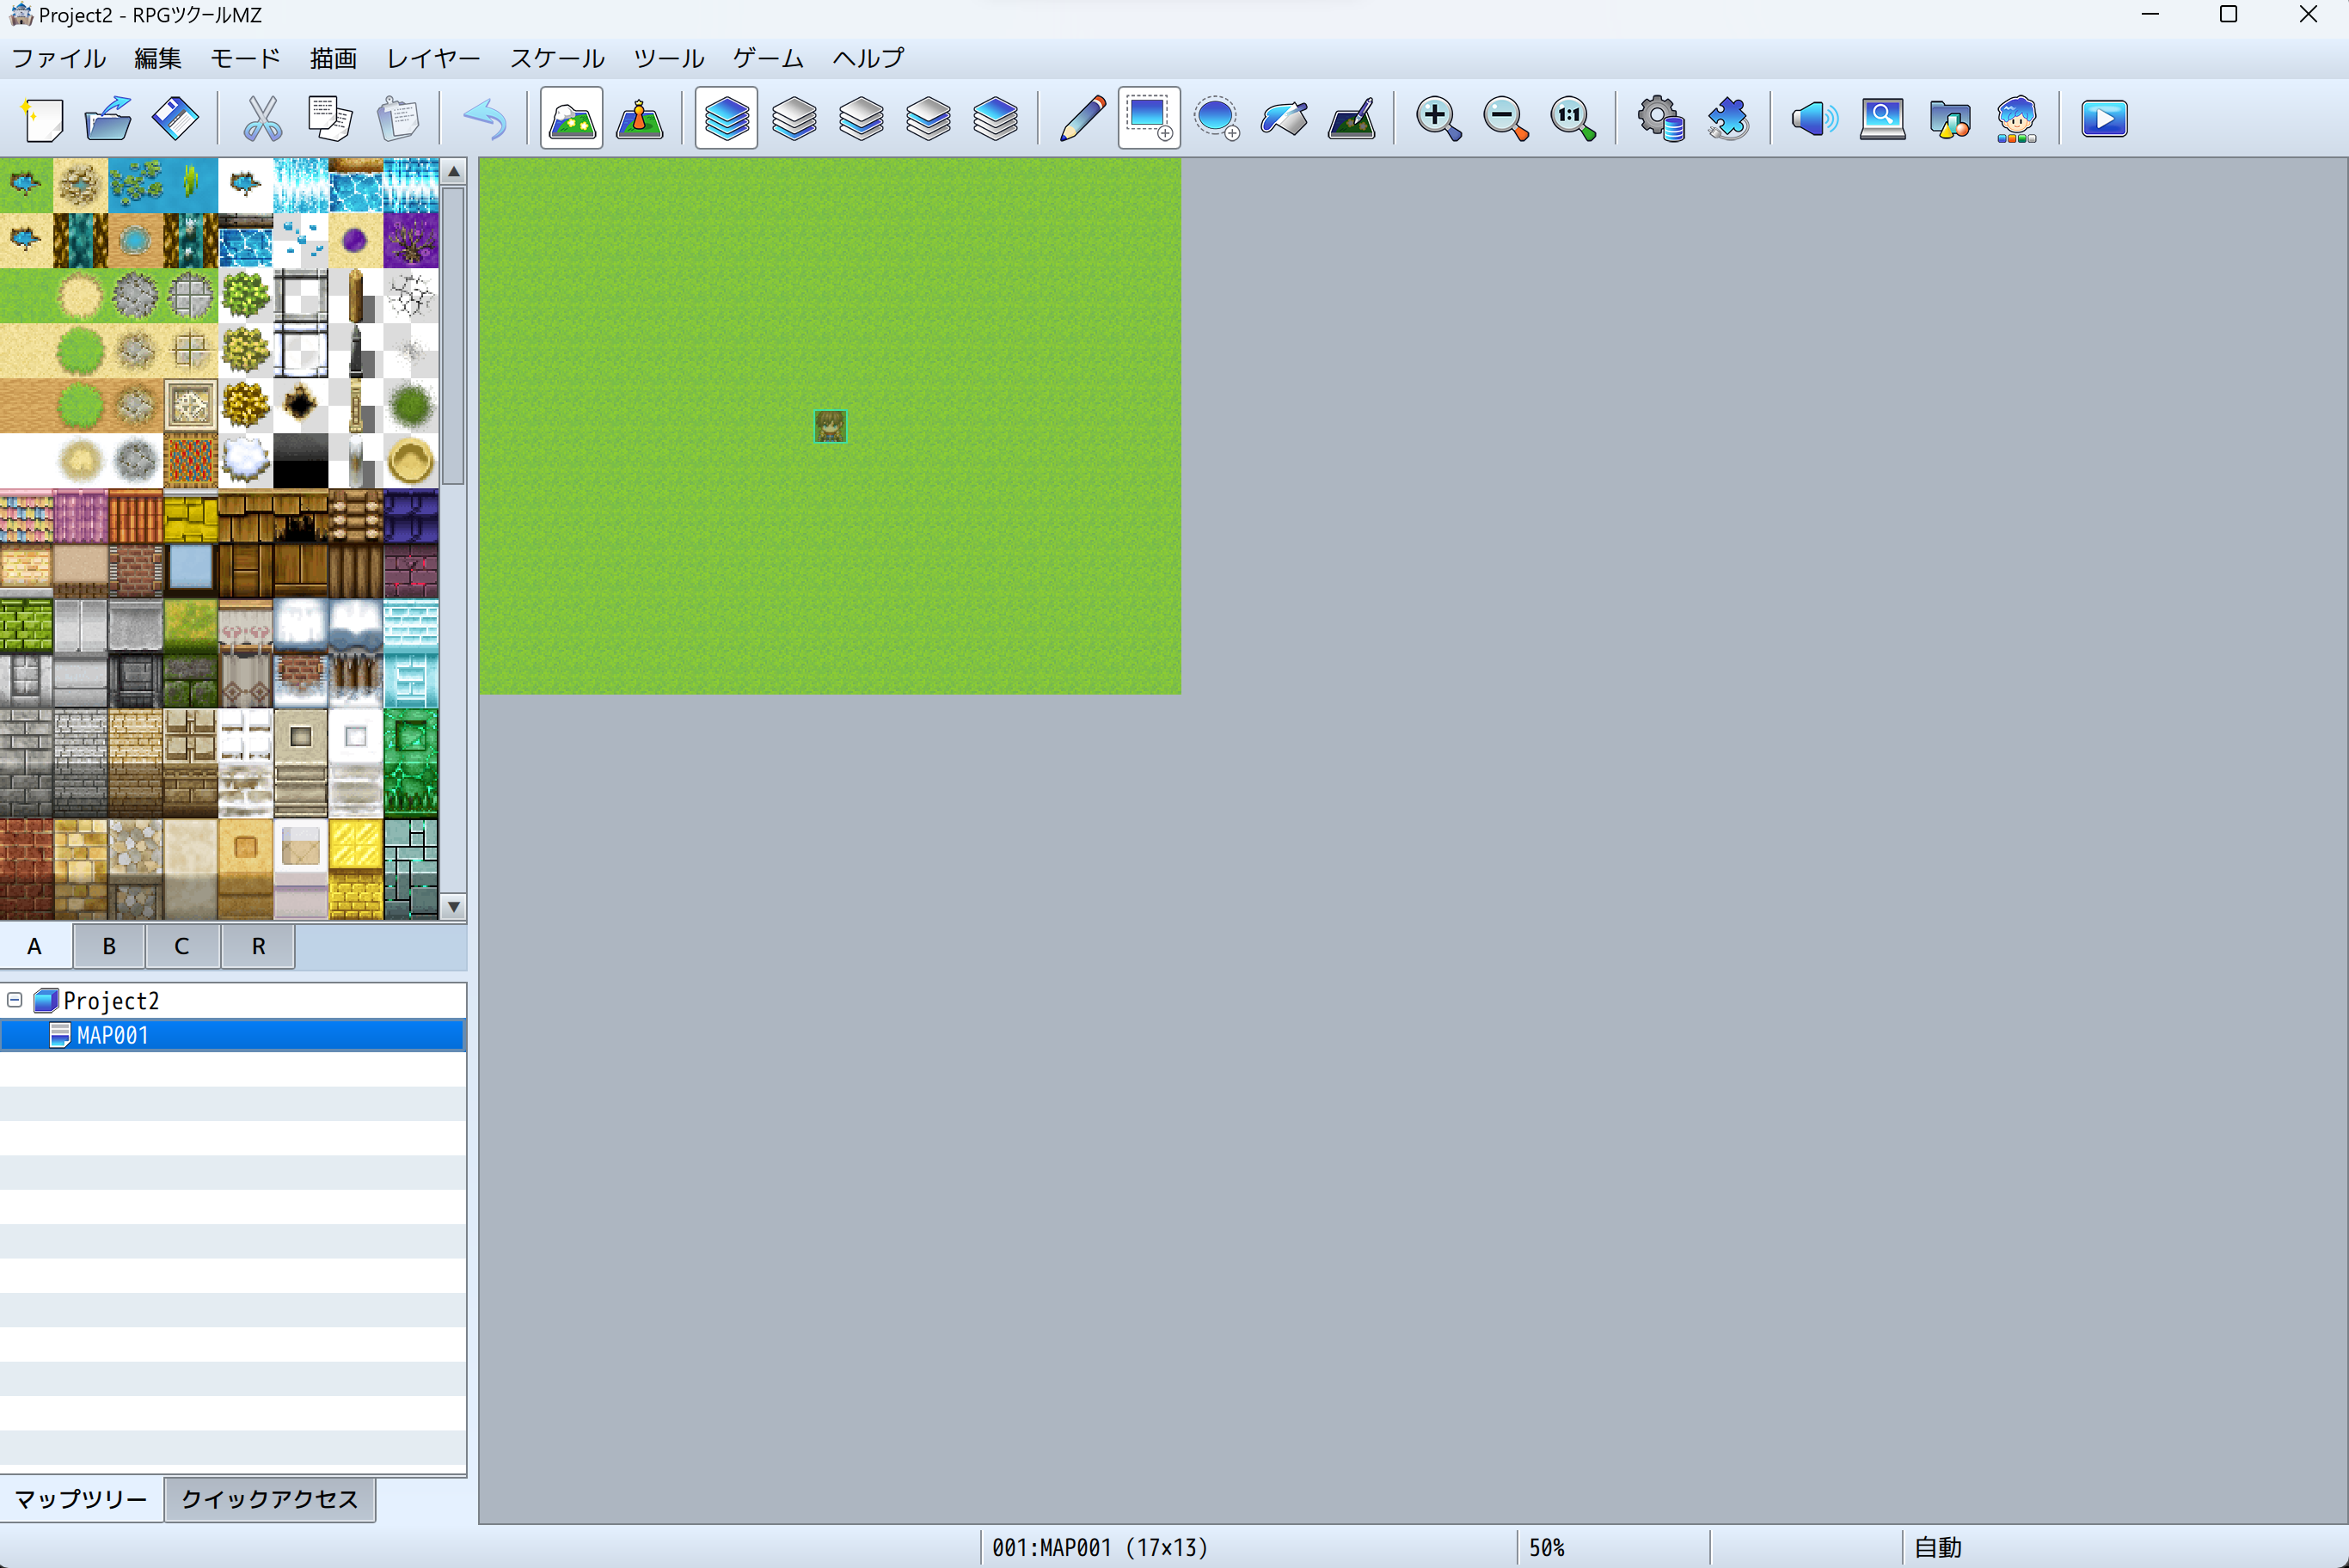Image resolution: width=2349 pixels, height=1568 pixels.
Task: Open the ファイル menu
Action: click(x=58, y=58)
